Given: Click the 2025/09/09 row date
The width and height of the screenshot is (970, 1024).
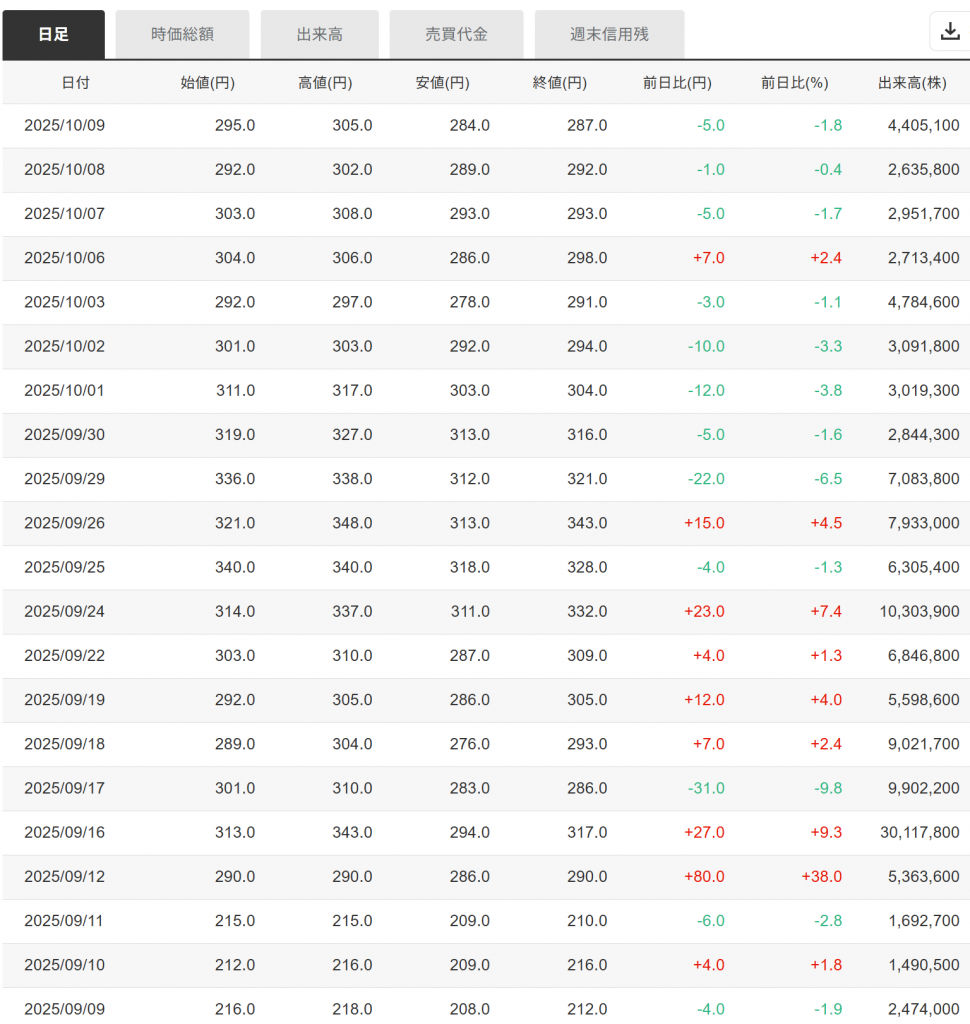Looking at the screenshot, I should pos(64,1009).
